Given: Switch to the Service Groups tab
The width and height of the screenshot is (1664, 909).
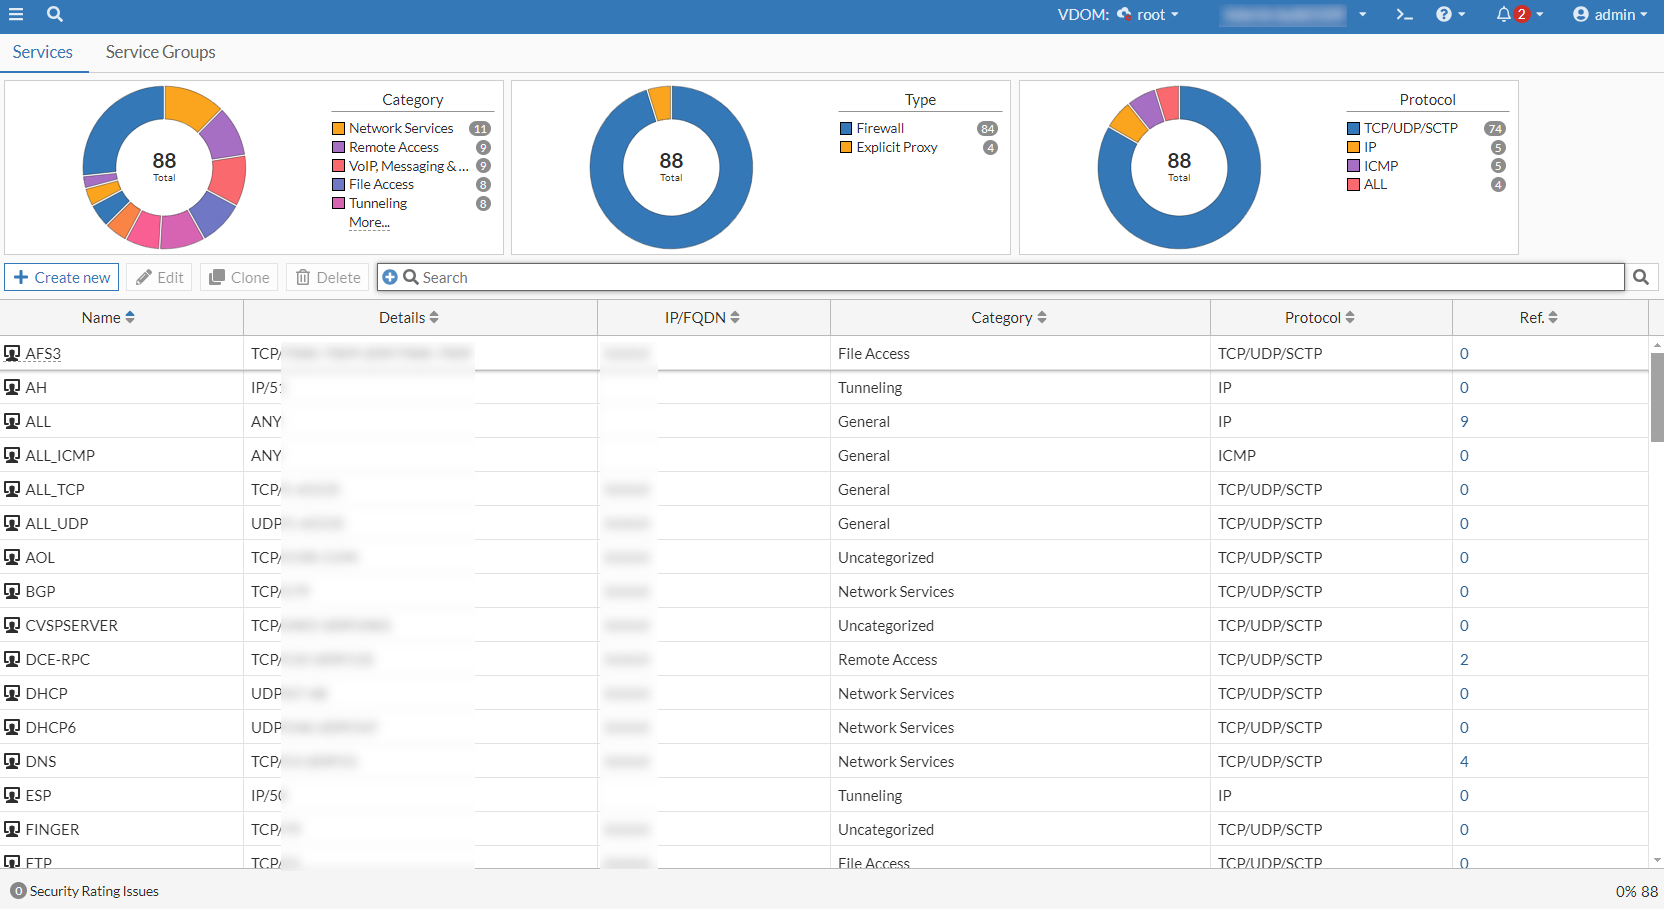Looking at the screenshot, I should [160, 52].
